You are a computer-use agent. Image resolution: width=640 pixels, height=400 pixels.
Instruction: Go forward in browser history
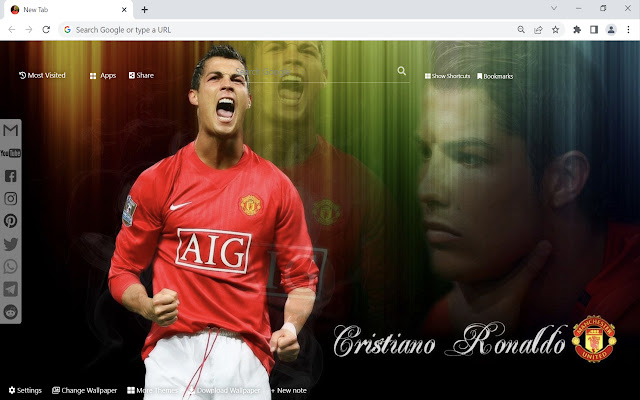[x=29, y=29]
